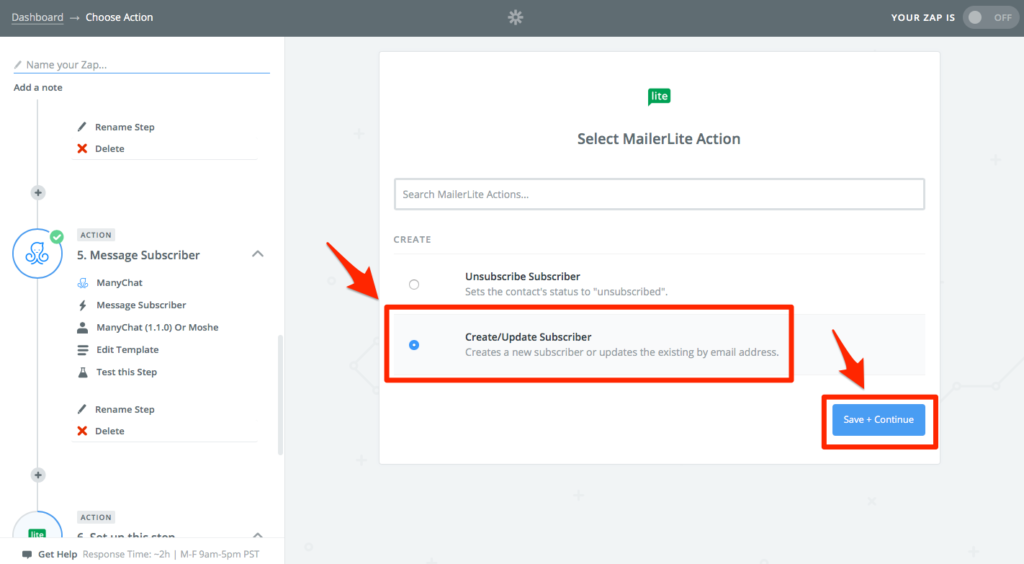Click the pencil icon next to upper Rename Step
Image resolution: width=1024 pixels, height=564 pixels.
[x=82, y=127]
